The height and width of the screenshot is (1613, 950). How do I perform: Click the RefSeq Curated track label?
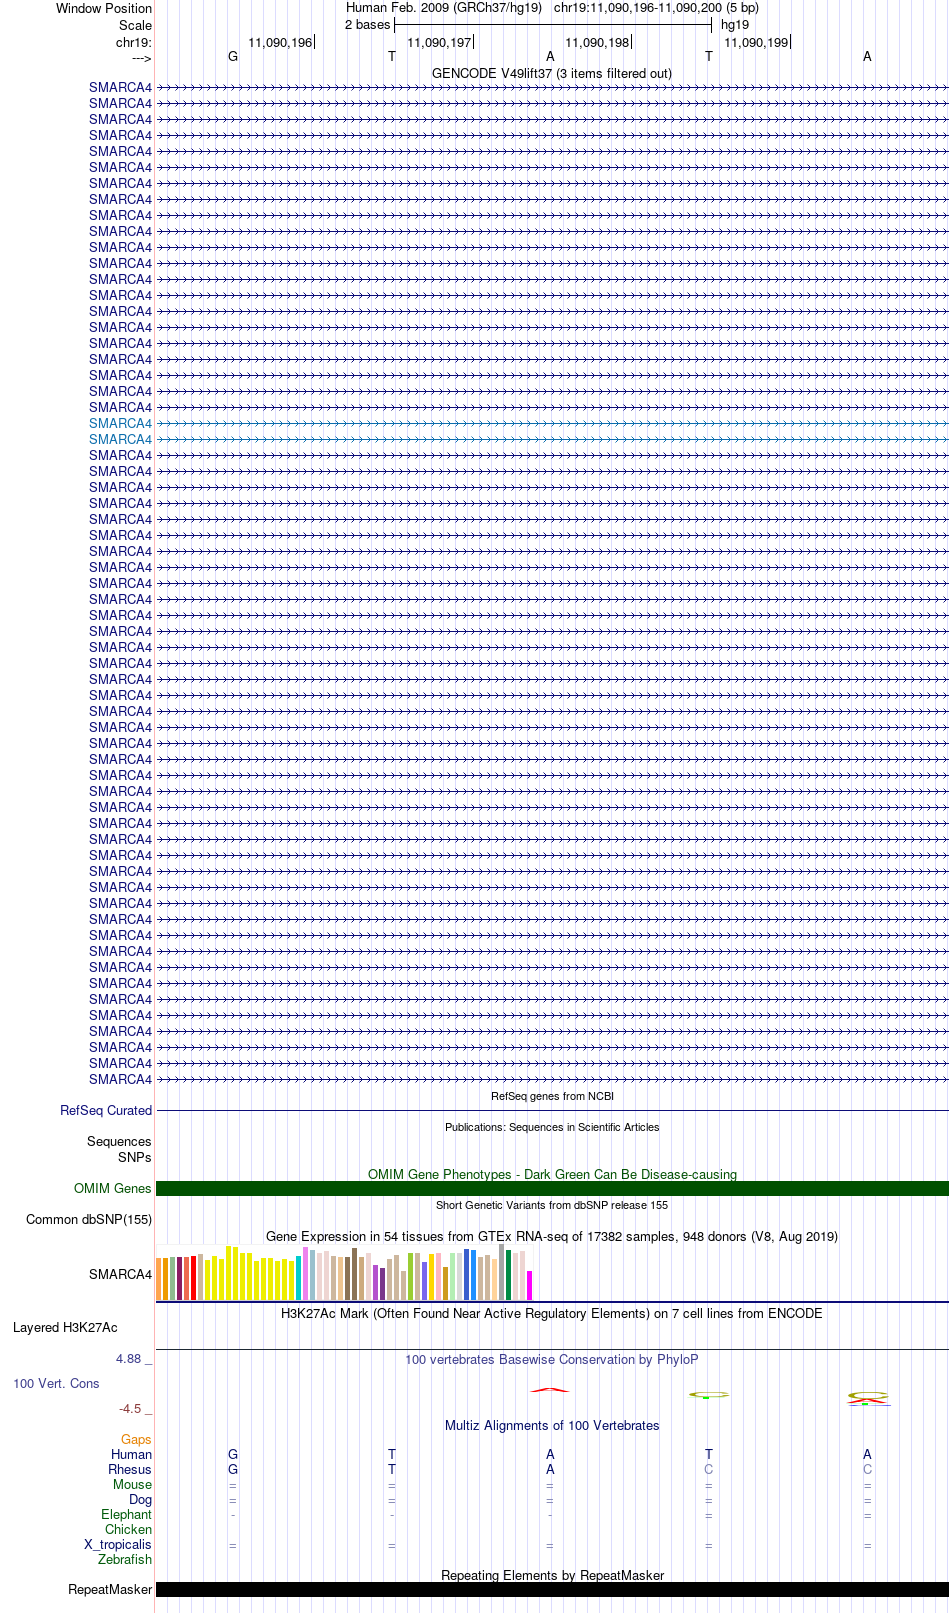[106, 1110]
